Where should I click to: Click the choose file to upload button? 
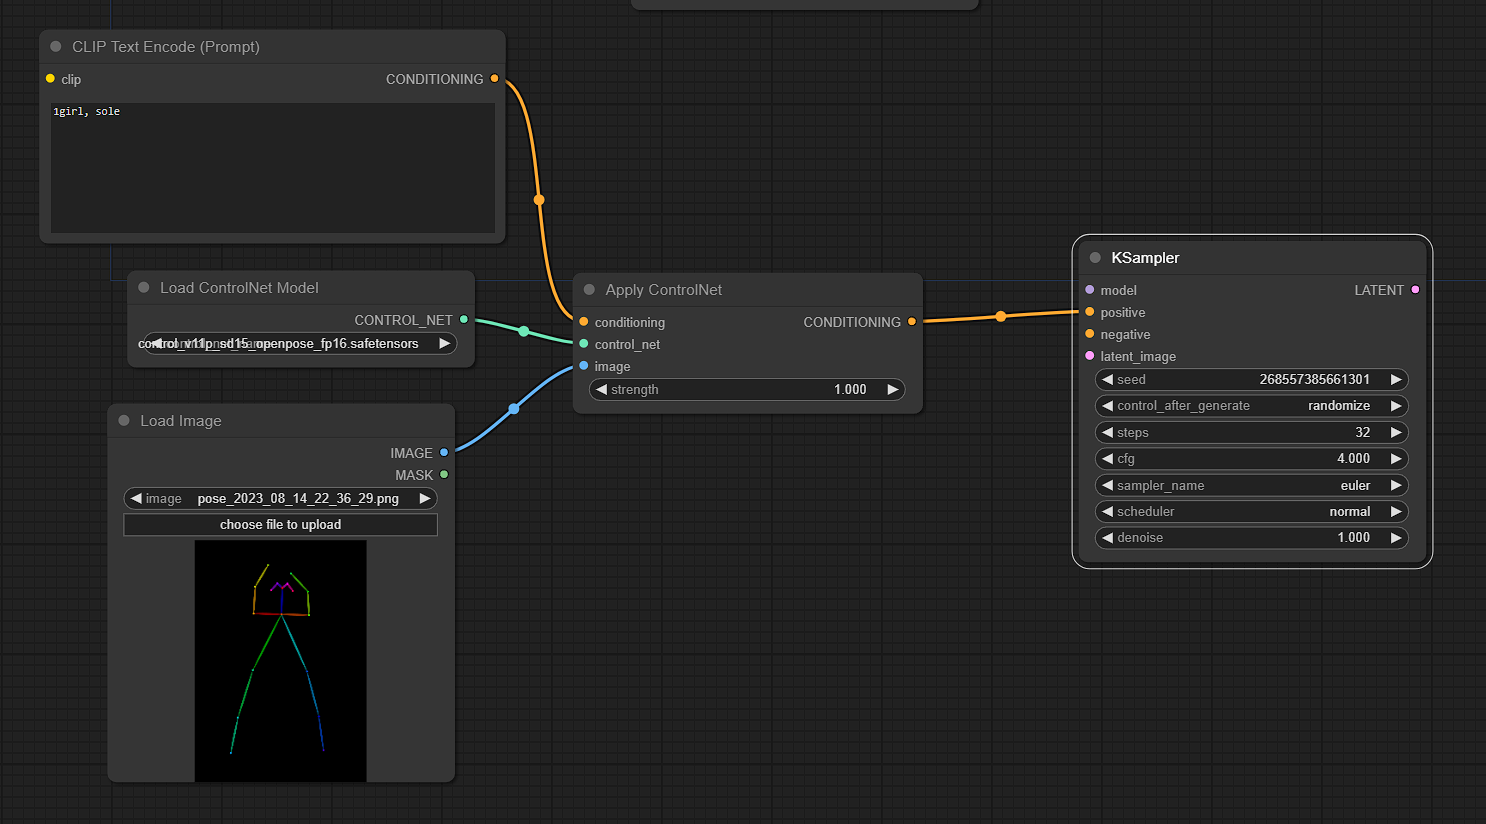280,524
